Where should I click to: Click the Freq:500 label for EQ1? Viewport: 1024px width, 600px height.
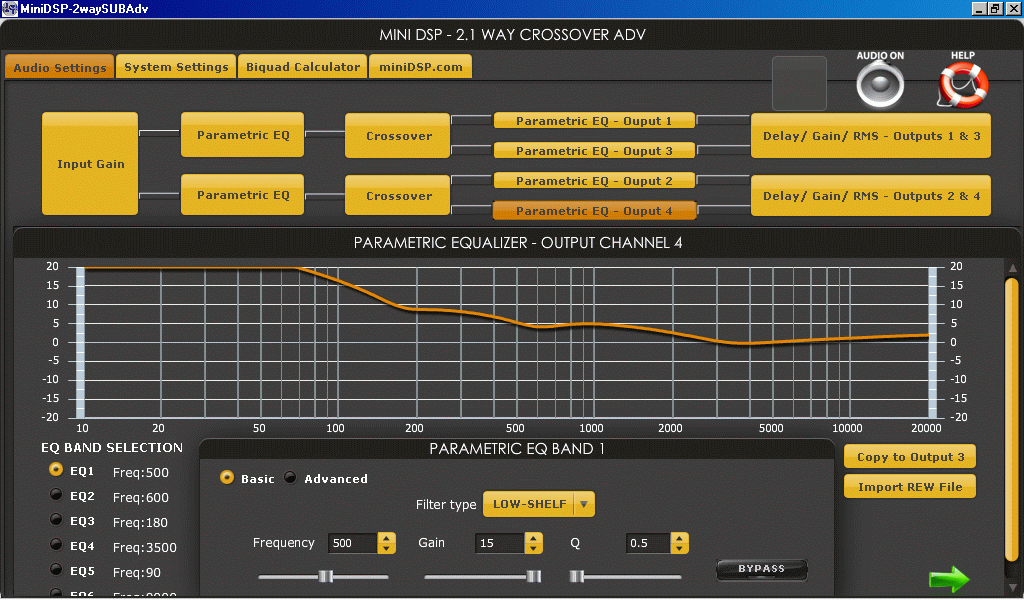140,472
